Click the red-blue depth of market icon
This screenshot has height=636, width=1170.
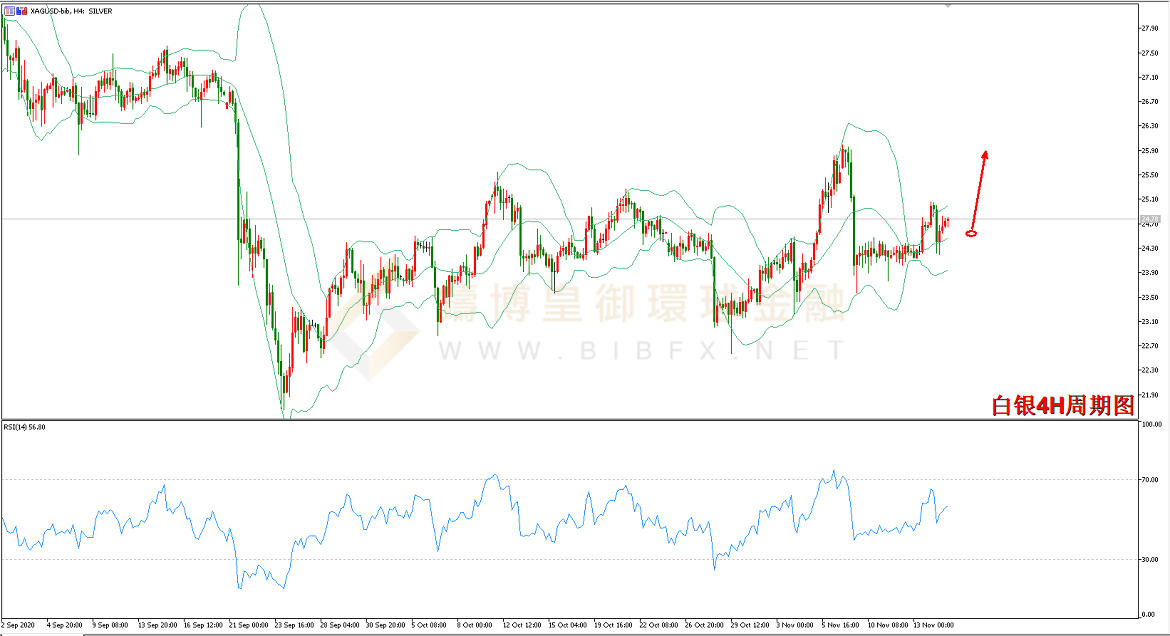tap(20, 10)
